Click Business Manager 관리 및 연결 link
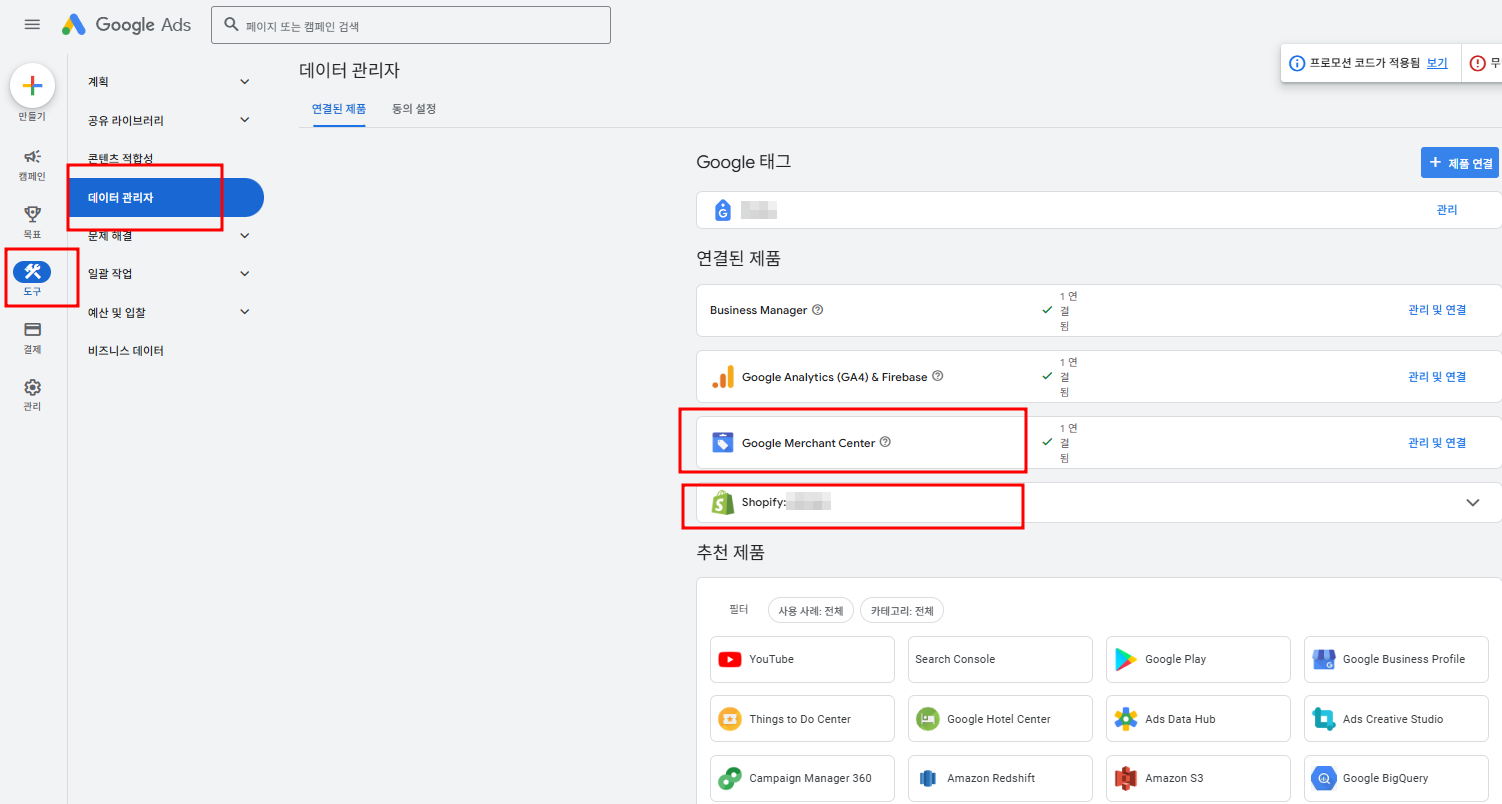1502x804 pixels. click(1437, 310)
